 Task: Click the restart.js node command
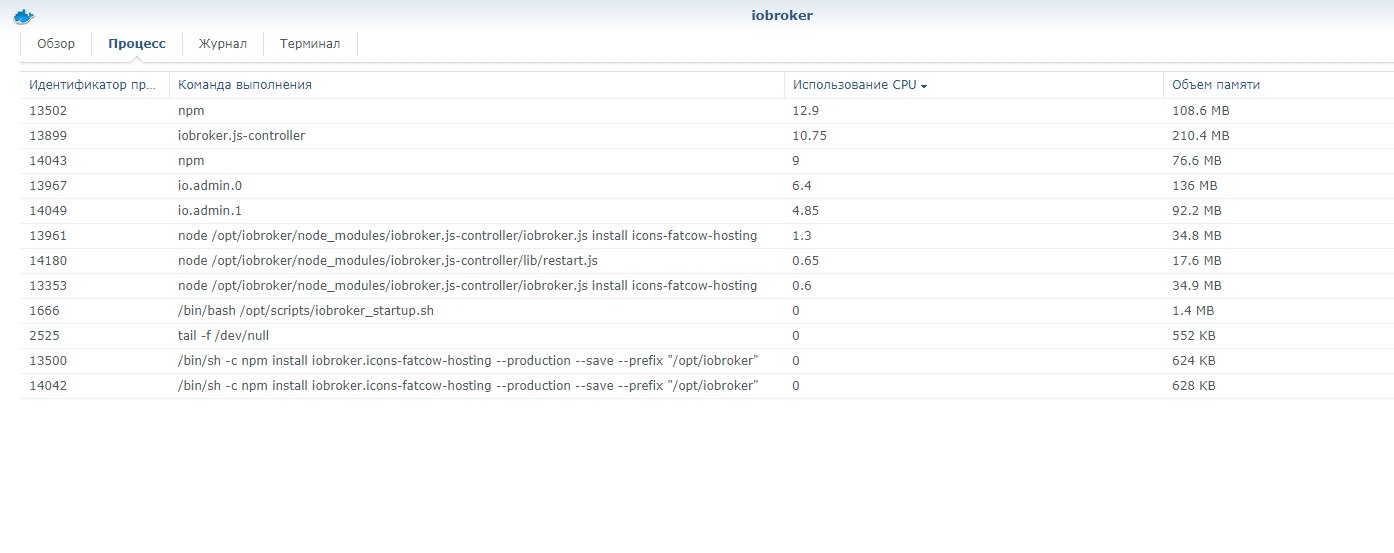388,260
